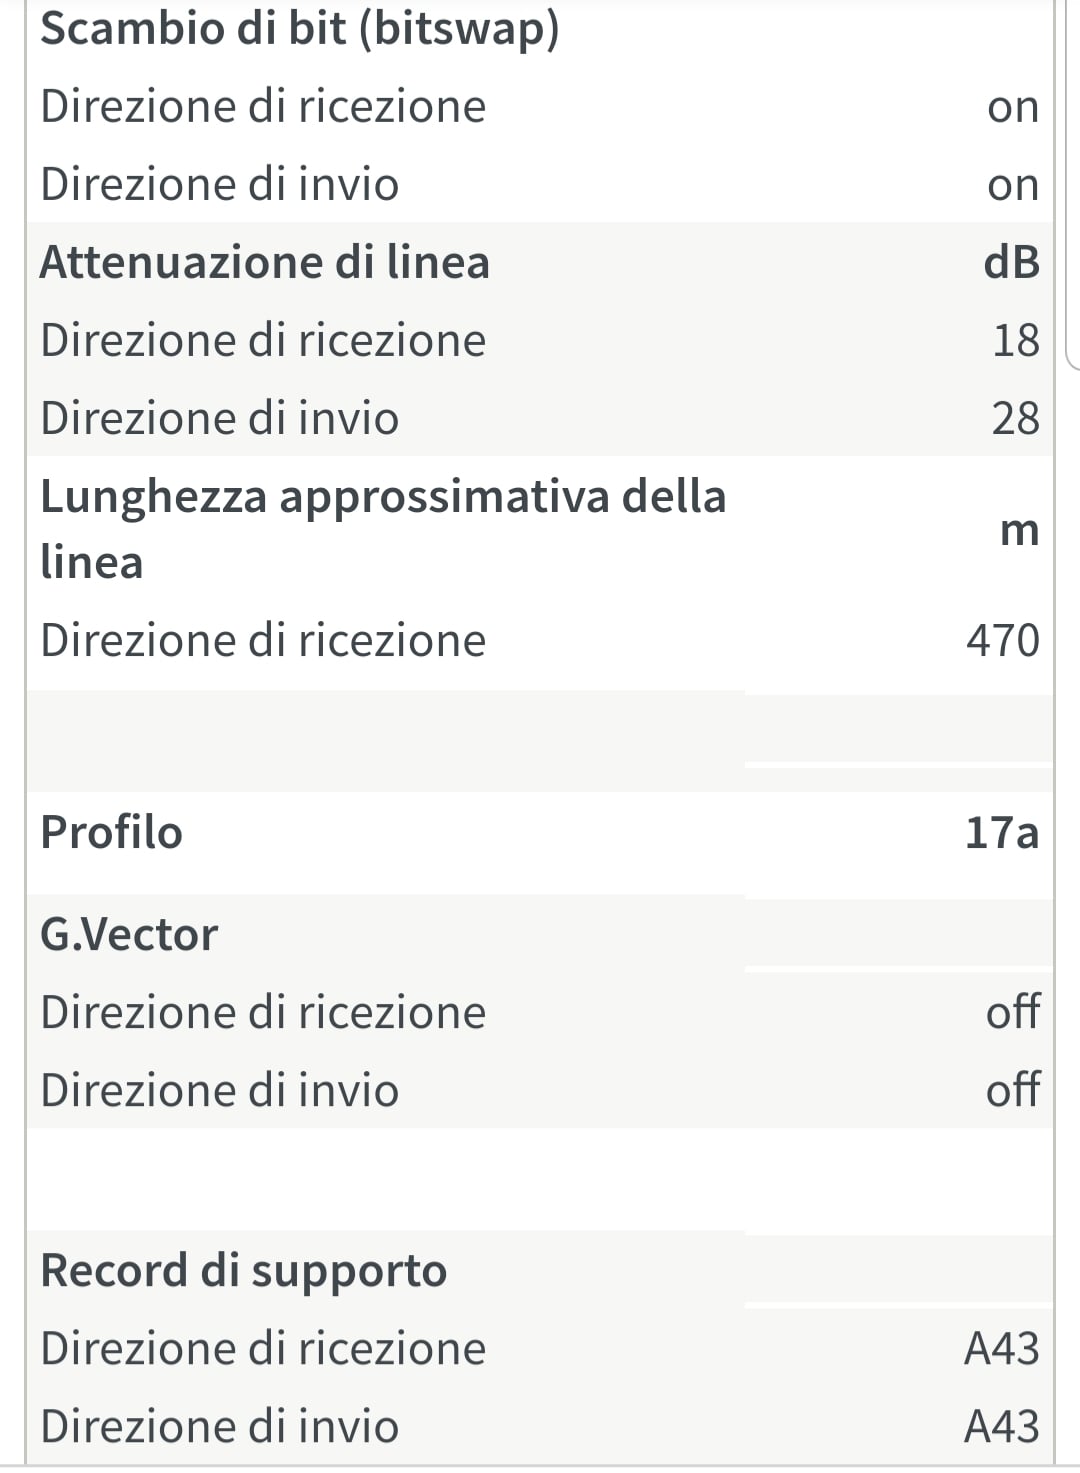Click the Attenuazione di linea heading

[x=265, y=263]
